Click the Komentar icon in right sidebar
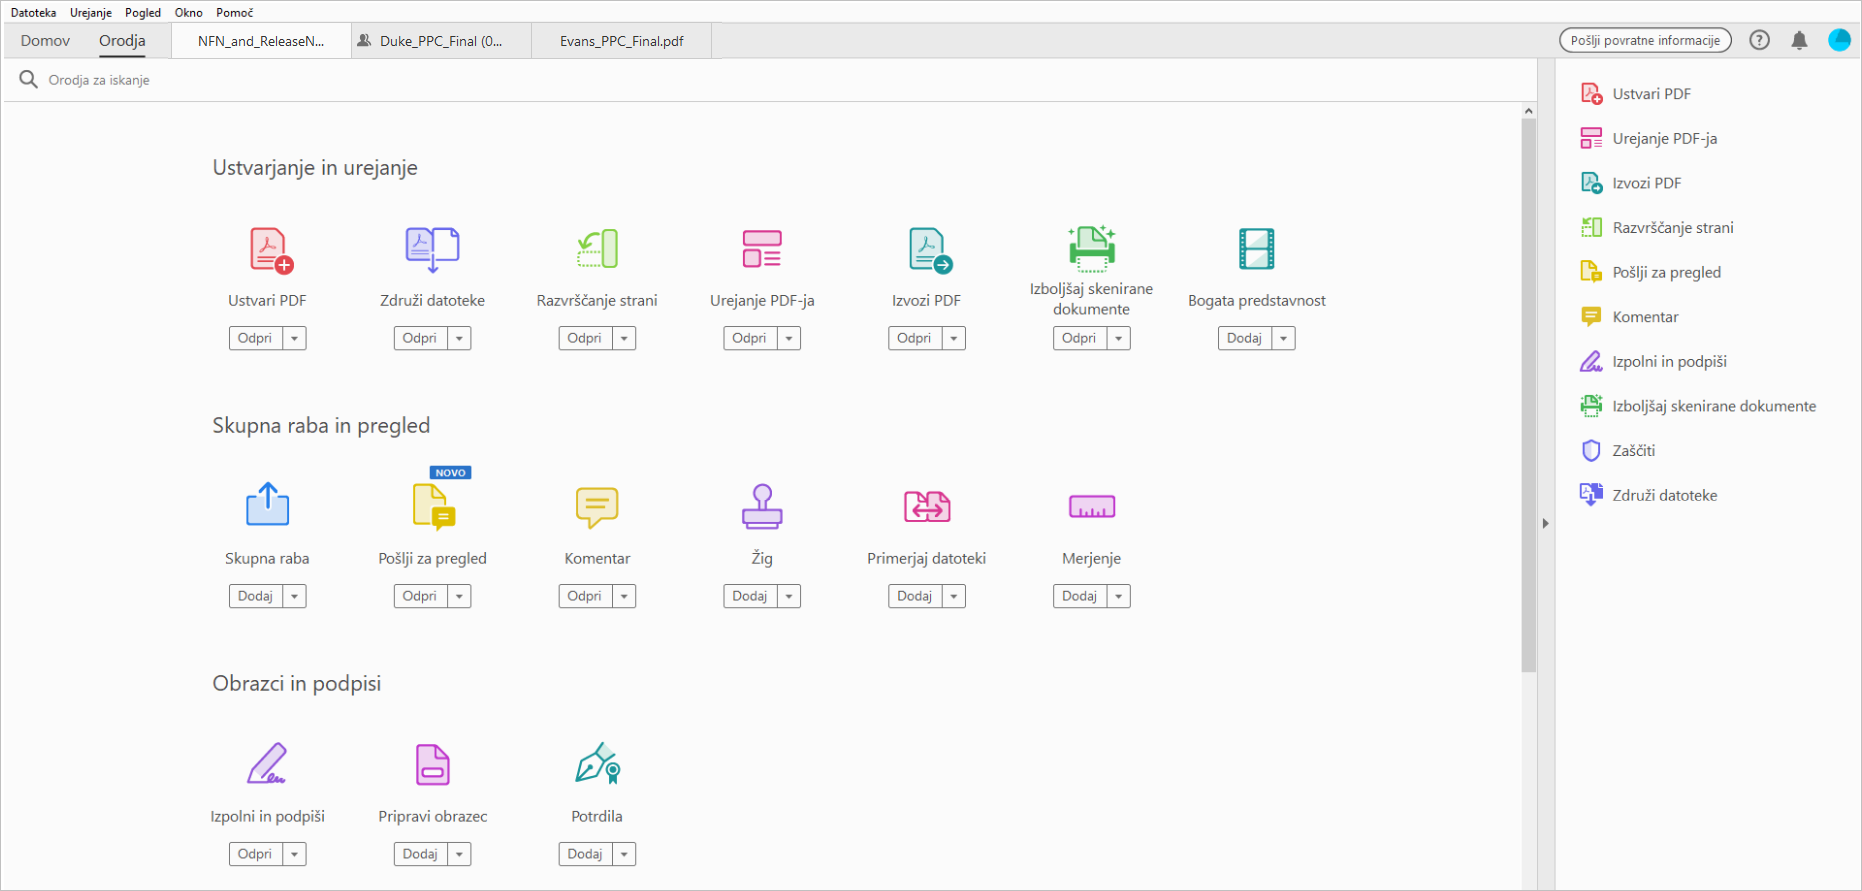1862x891 pixels. point(1591,317)
